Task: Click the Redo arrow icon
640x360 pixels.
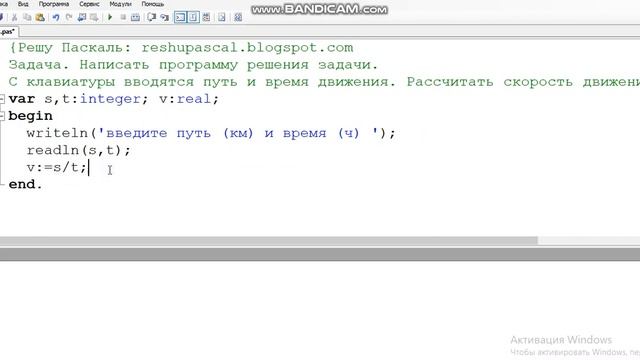Action: pyautogui.click(x=69, y=17)
